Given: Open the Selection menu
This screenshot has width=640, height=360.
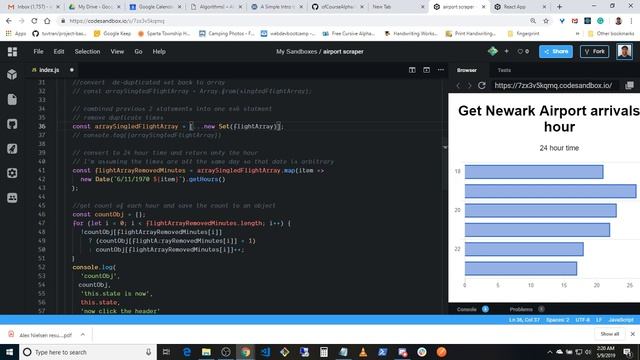Looking at the screenshot, I should coord(87,51).
